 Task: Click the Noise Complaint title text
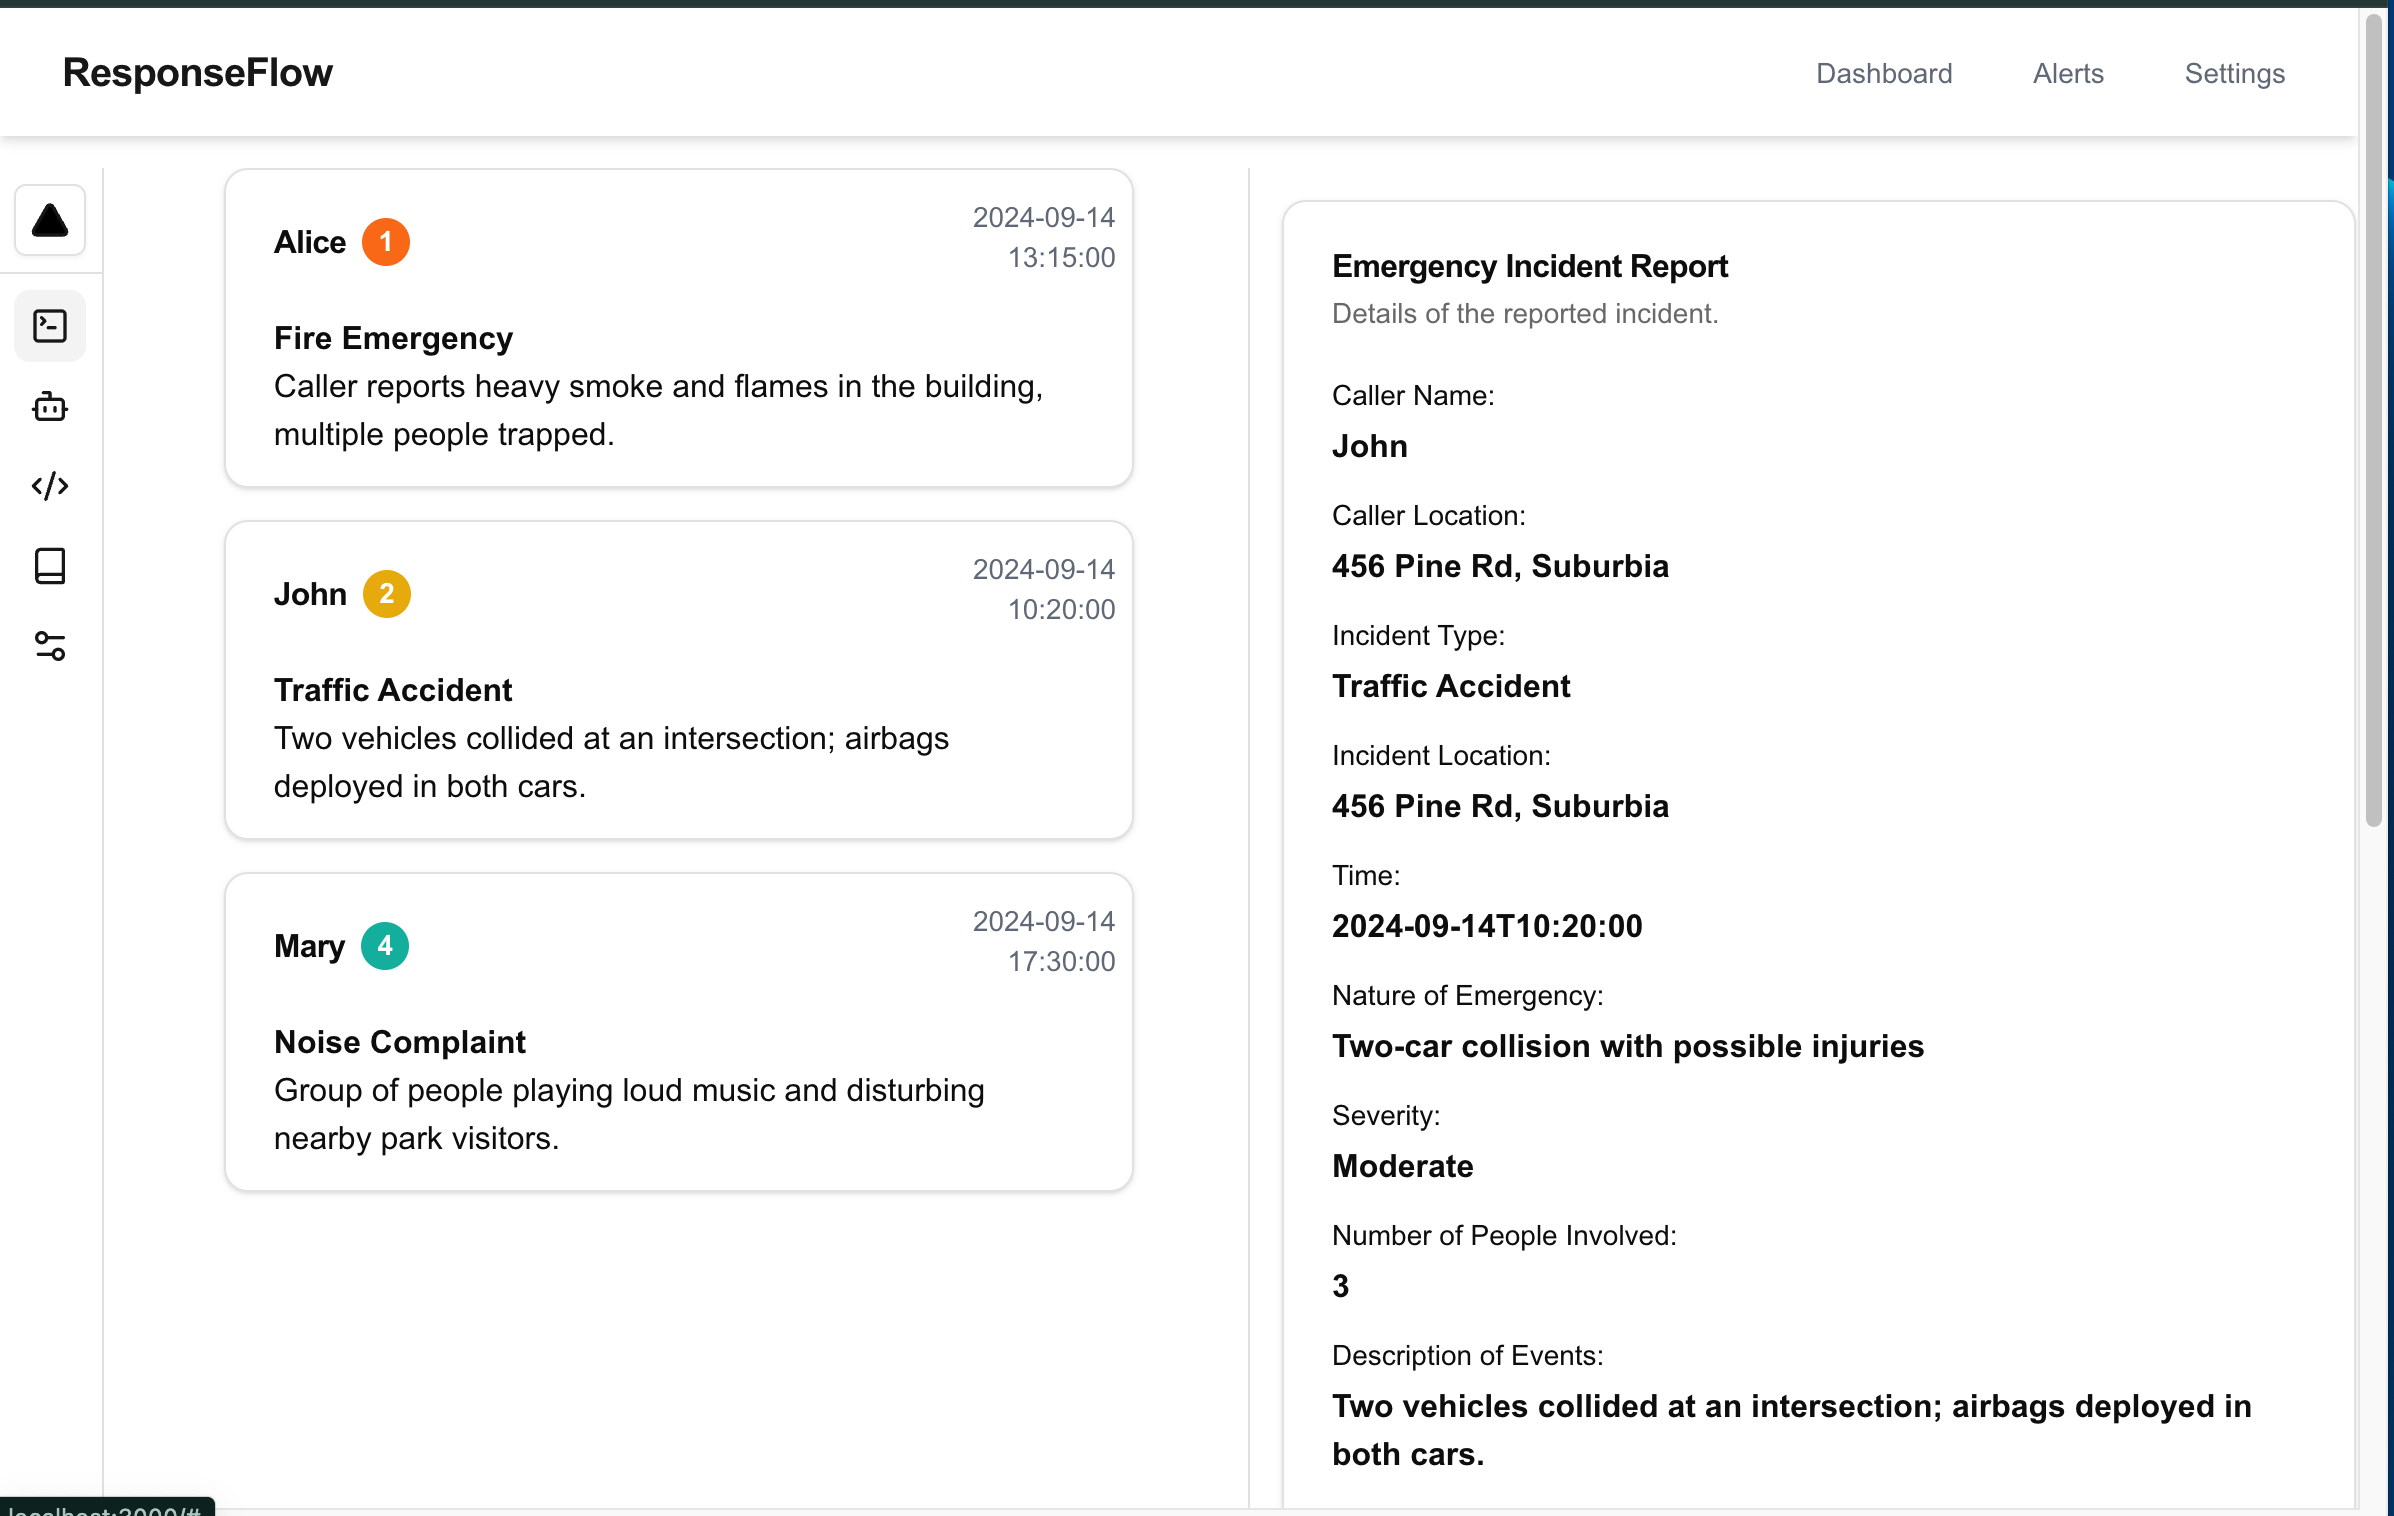point(399,1042)
